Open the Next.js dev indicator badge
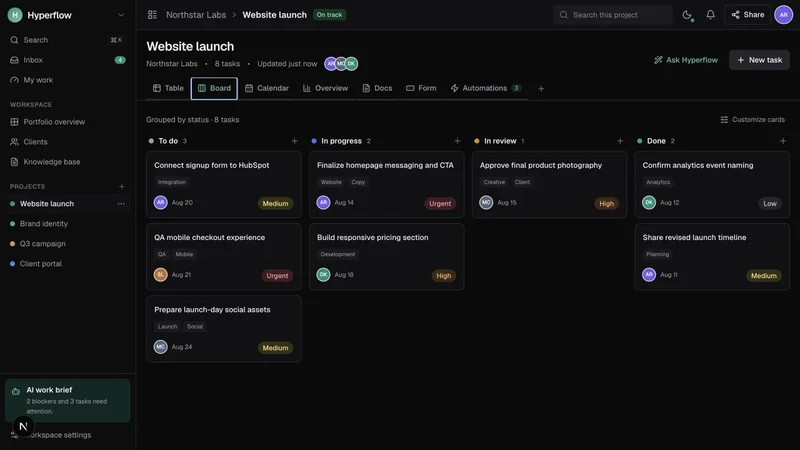Image resolution: width=800 pixels, height=450 pixels. (x=23, y=427)
